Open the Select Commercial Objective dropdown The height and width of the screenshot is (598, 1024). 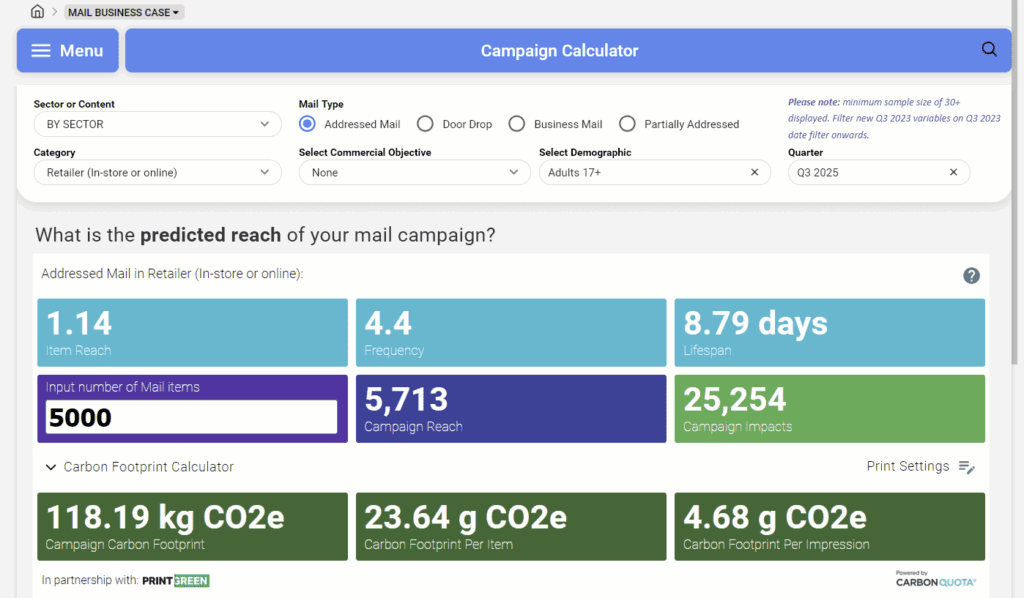(414, 172)
